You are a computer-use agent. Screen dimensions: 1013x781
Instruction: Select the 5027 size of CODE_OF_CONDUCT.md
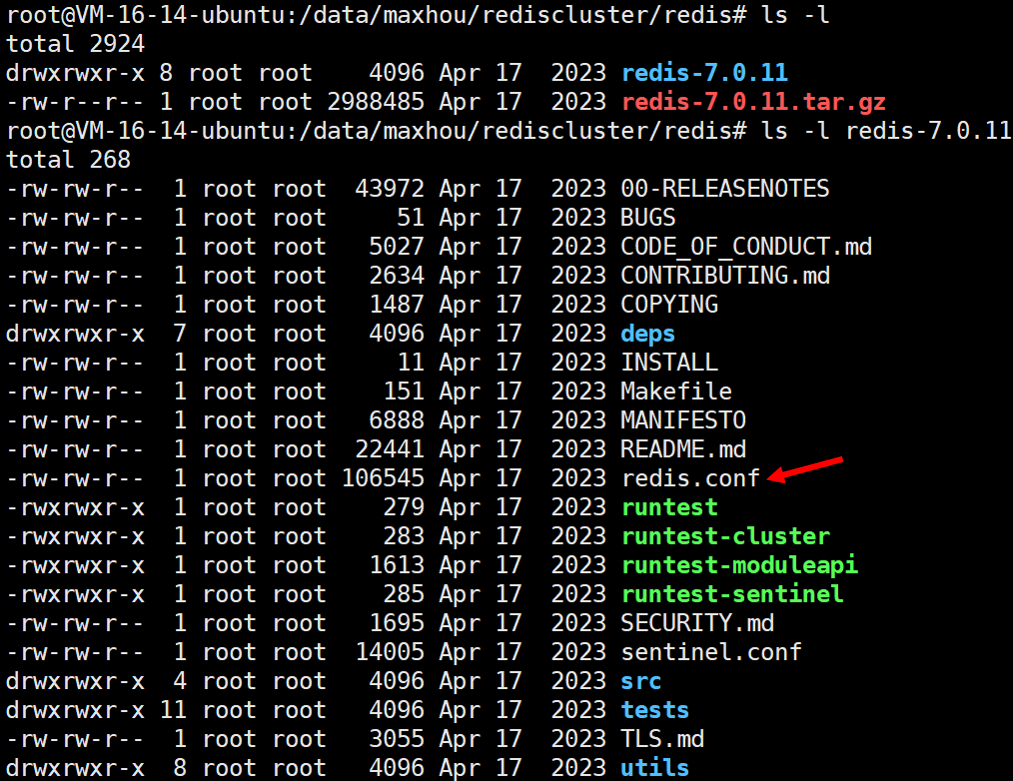tap(397, 247)
